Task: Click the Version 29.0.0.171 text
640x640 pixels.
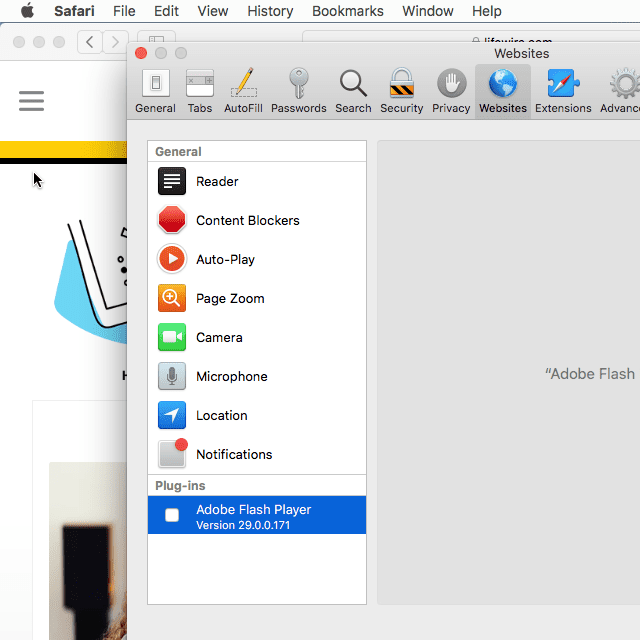Action: click(x=243, y=525)
